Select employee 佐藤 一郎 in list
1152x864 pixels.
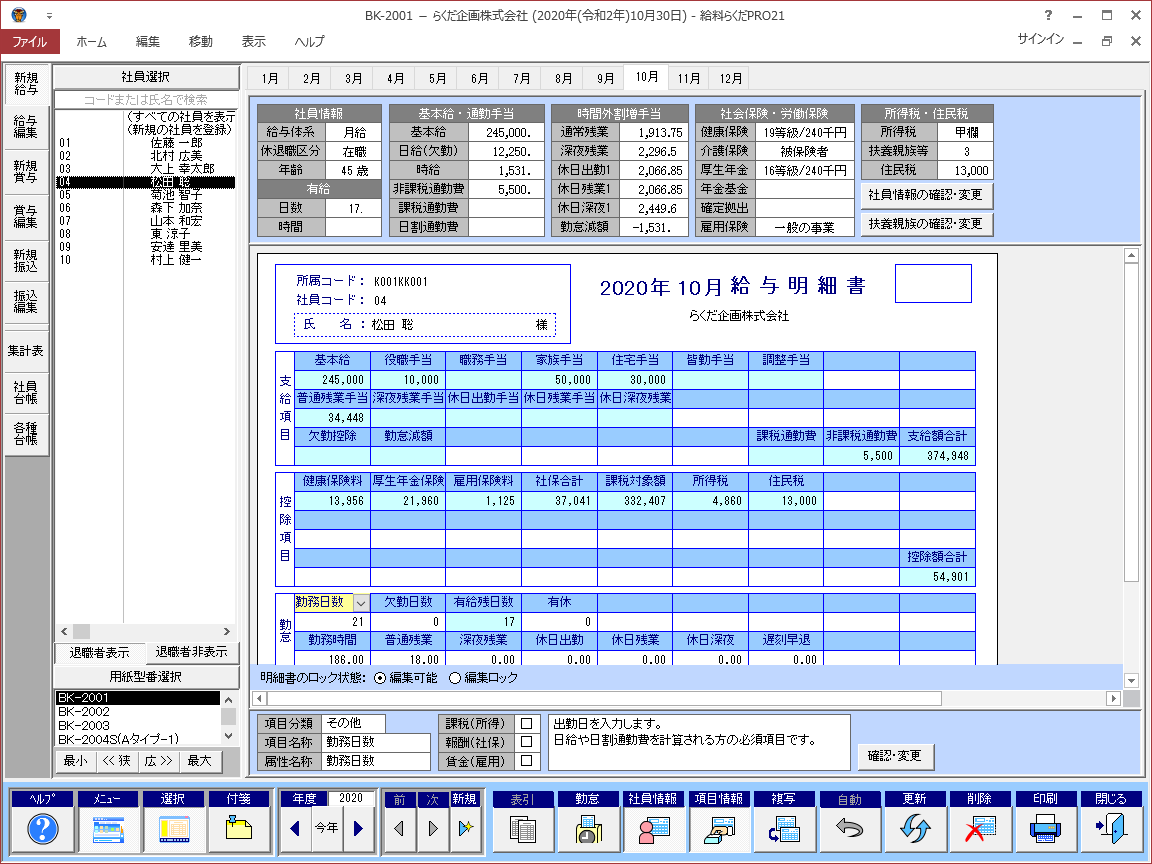tap(145, 143)
